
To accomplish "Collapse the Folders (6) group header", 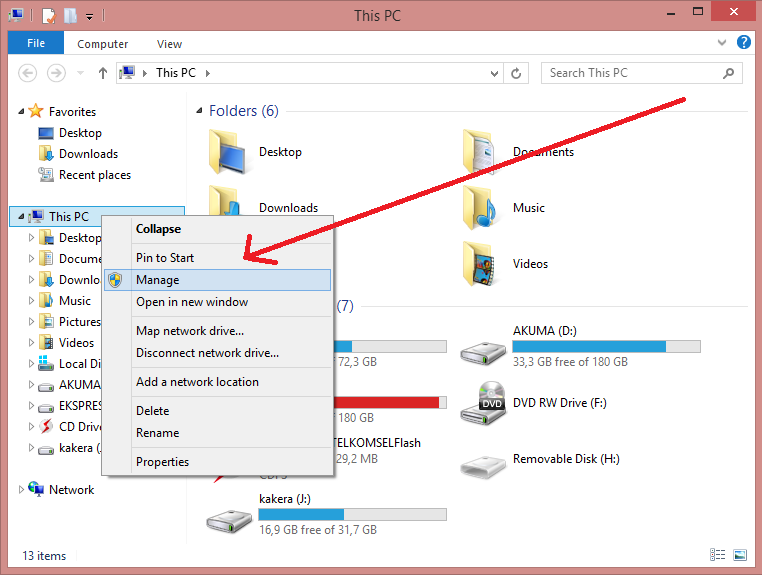I will point(199,111).
